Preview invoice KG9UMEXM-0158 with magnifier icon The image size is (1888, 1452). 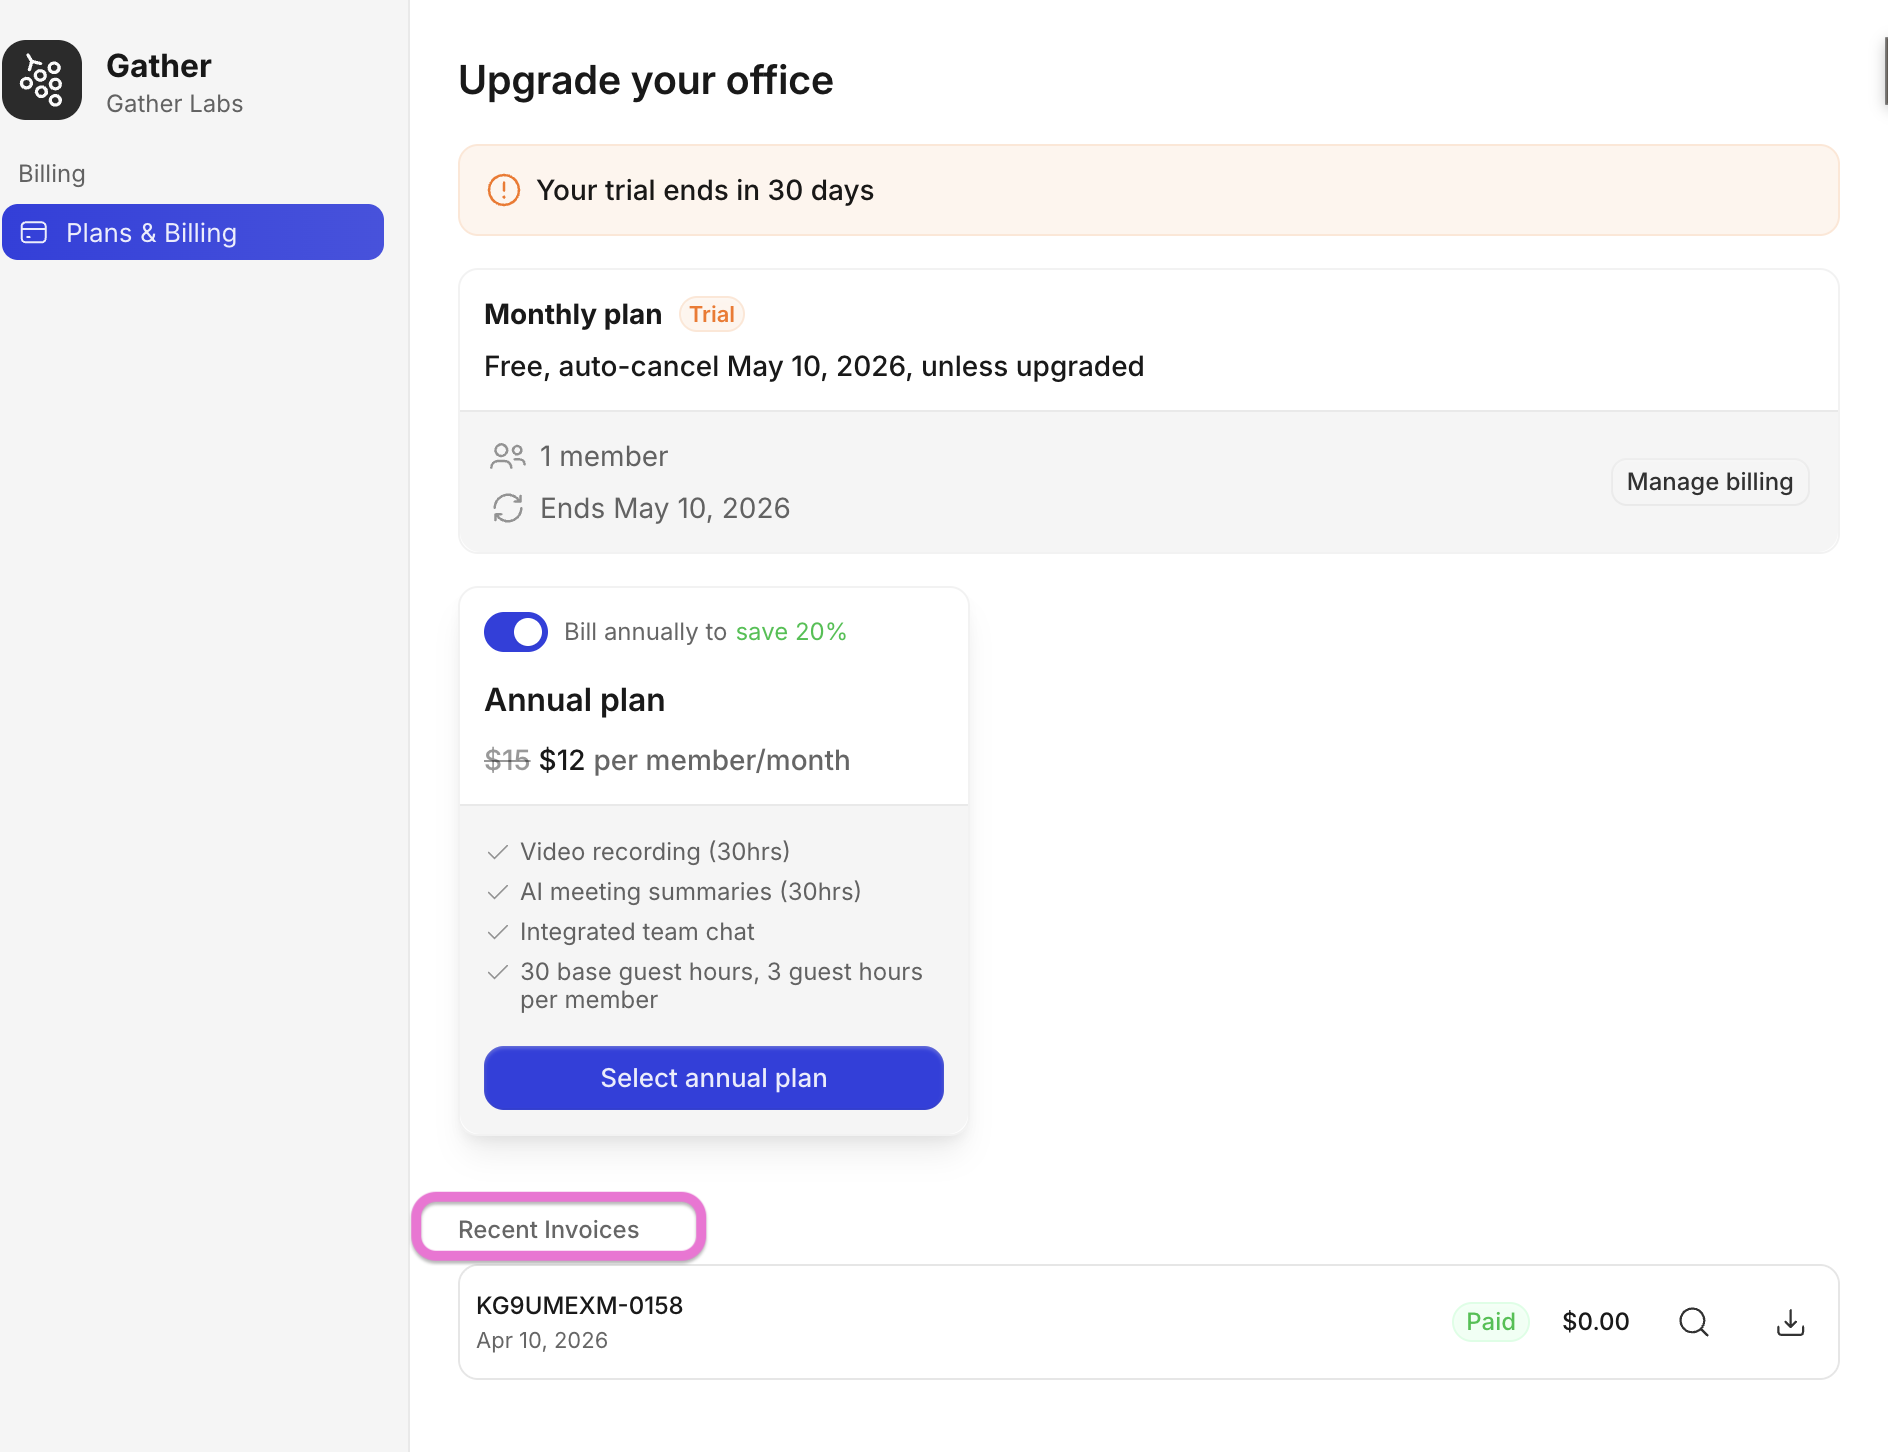click(x=1694, y=1322)
